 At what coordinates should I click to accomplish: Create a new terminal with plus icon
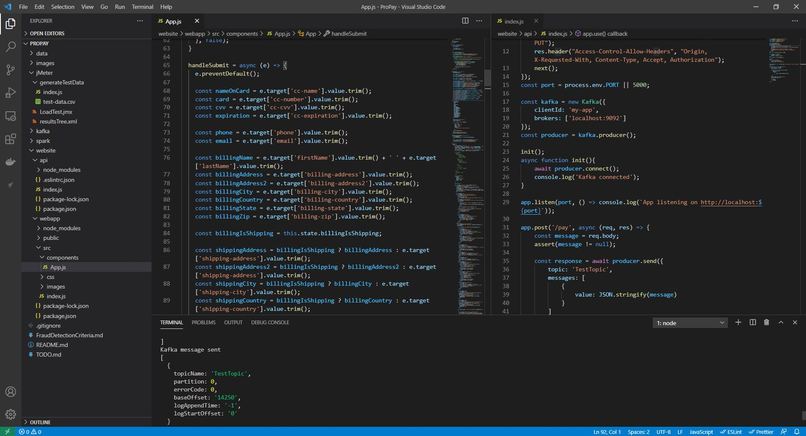point(738,322)
